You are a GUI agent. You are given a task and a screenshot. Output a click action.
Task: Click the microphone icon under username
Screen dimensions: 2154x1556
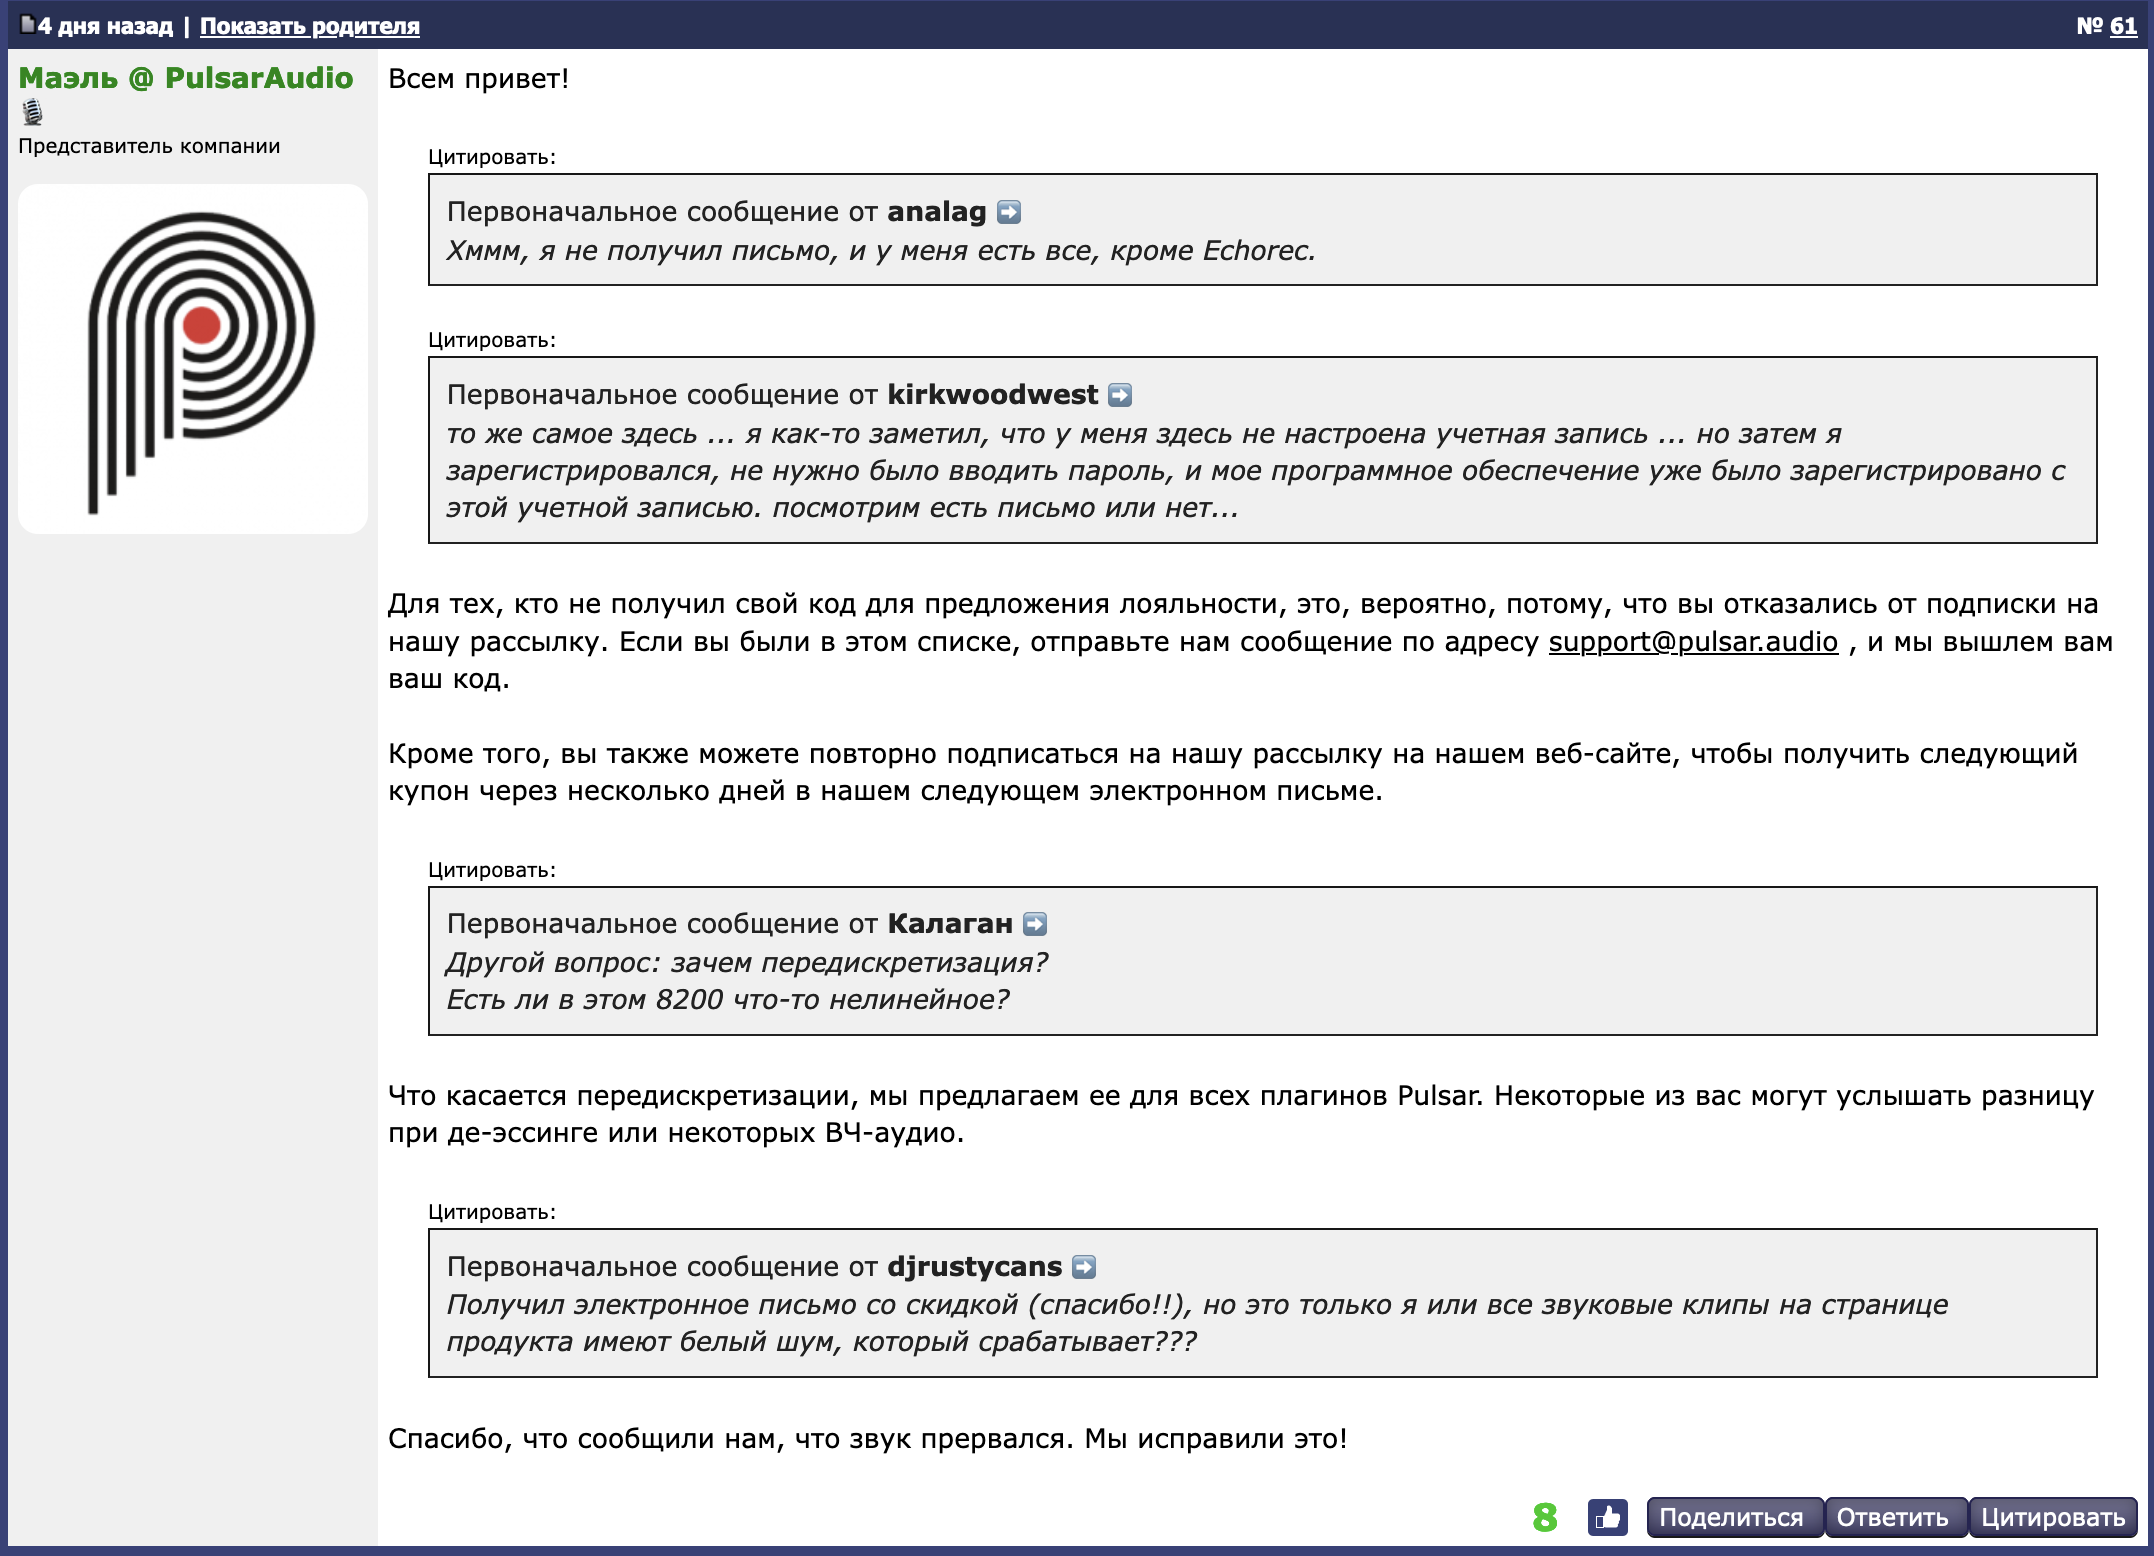33,112
